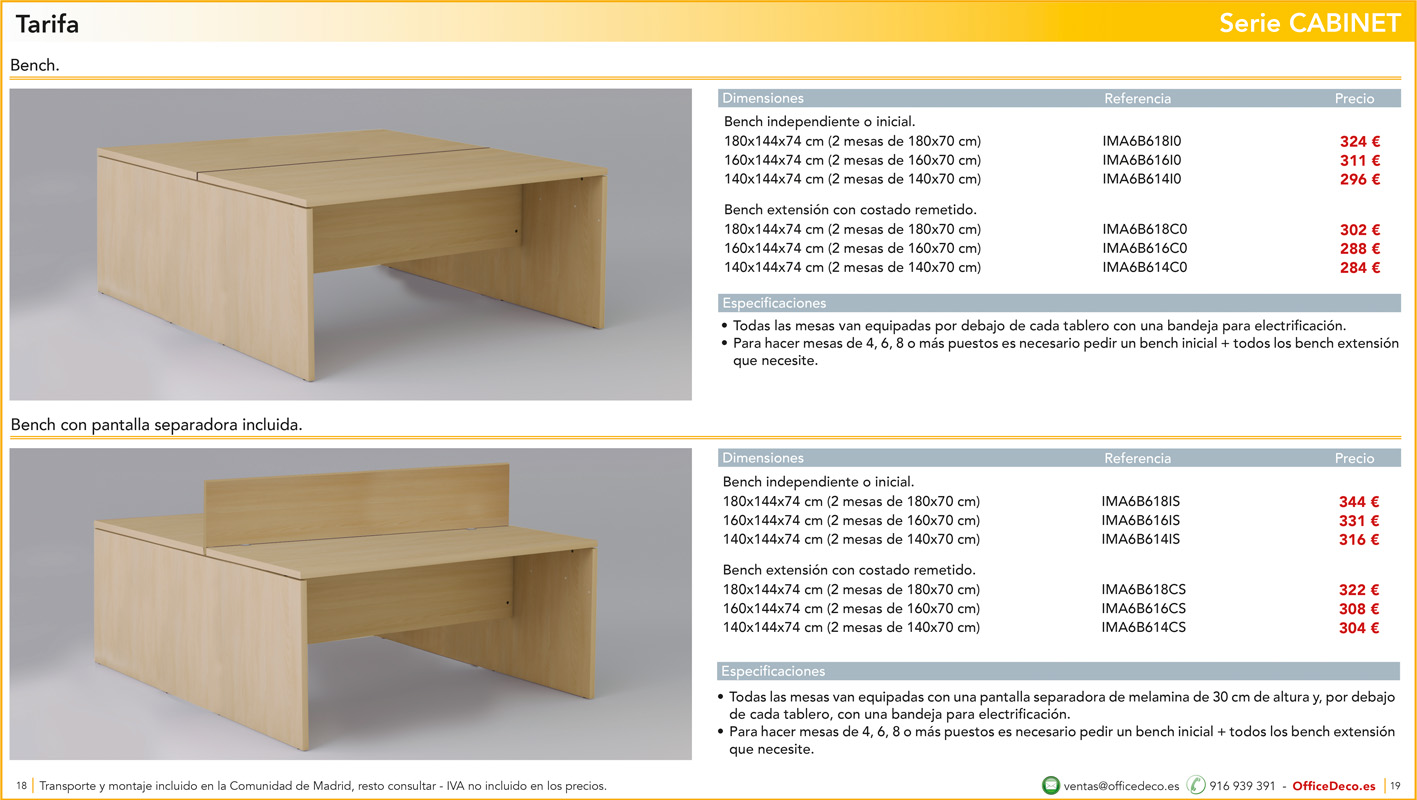Click the 288 € price
1417x800 pixels.
pyautogui.click(x=1360, y=249)
